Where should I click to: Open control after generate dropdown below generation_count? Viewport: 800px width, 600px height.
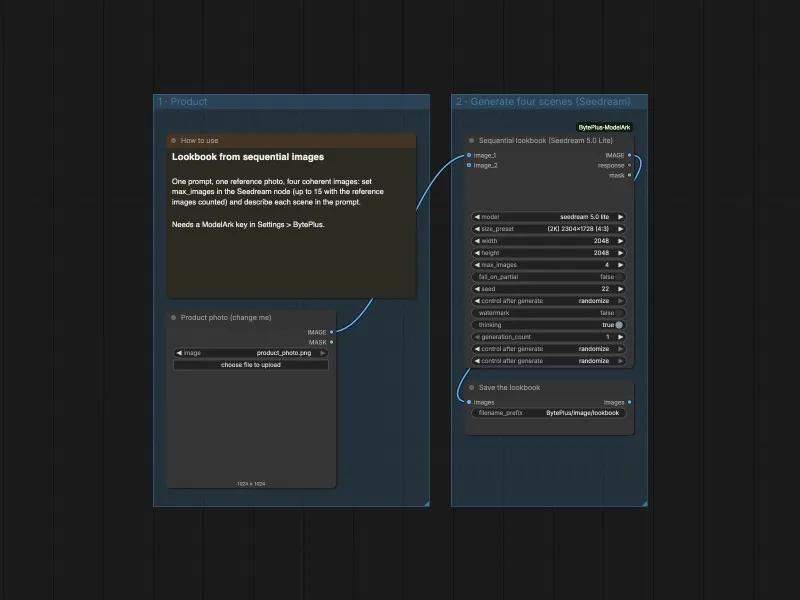[x=548, y=348]
